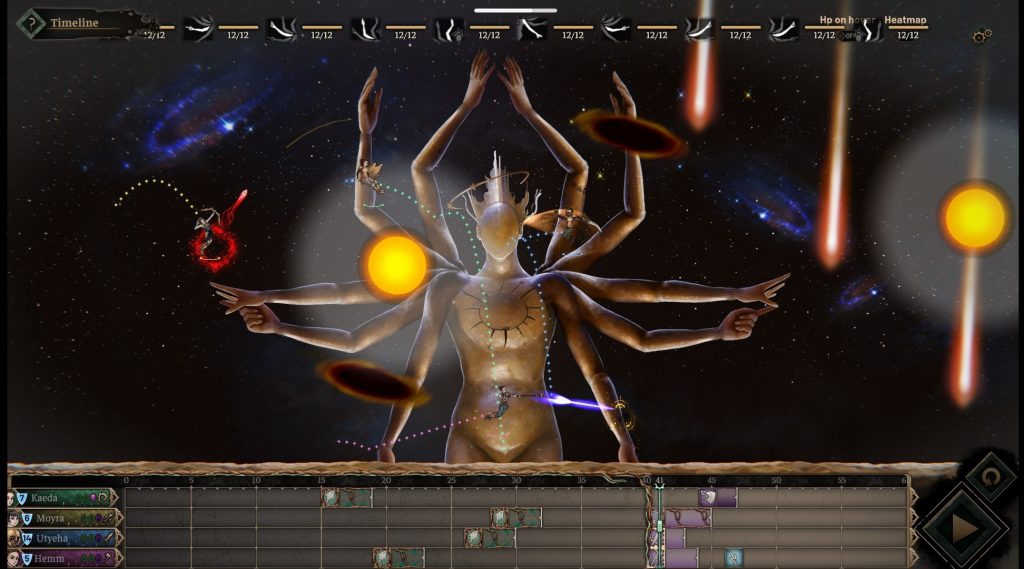Click the arrow at the right end of Moyra's timeline row

point(911,518)
